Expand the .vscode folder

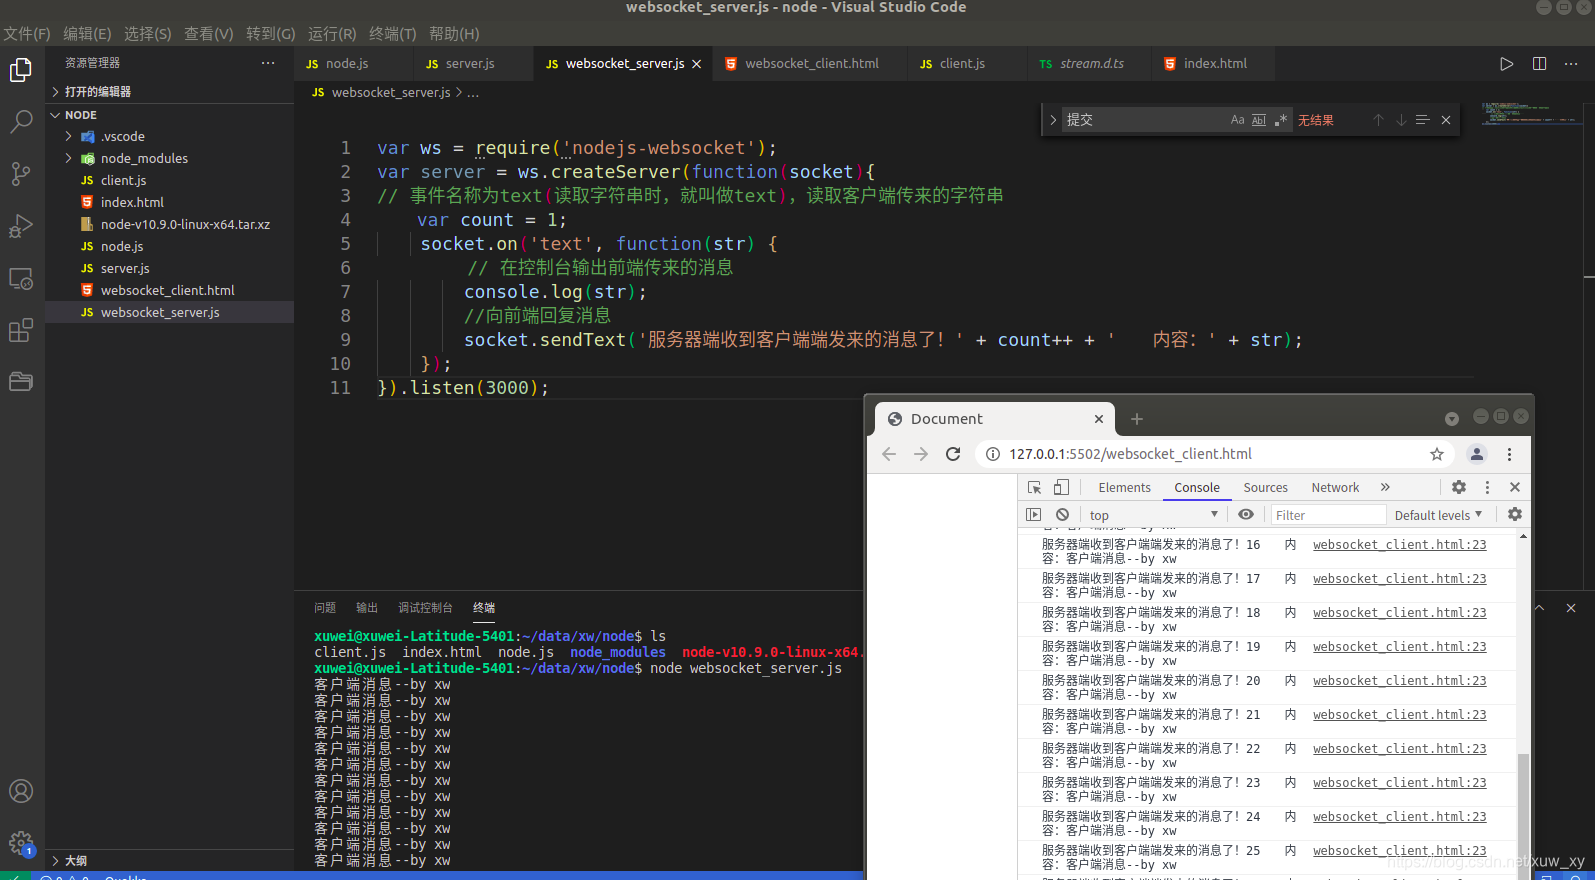(170, 136)
